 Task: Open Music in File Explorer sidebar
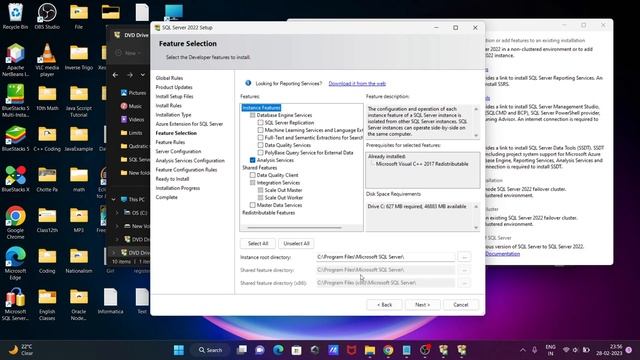tap(131, 106)
